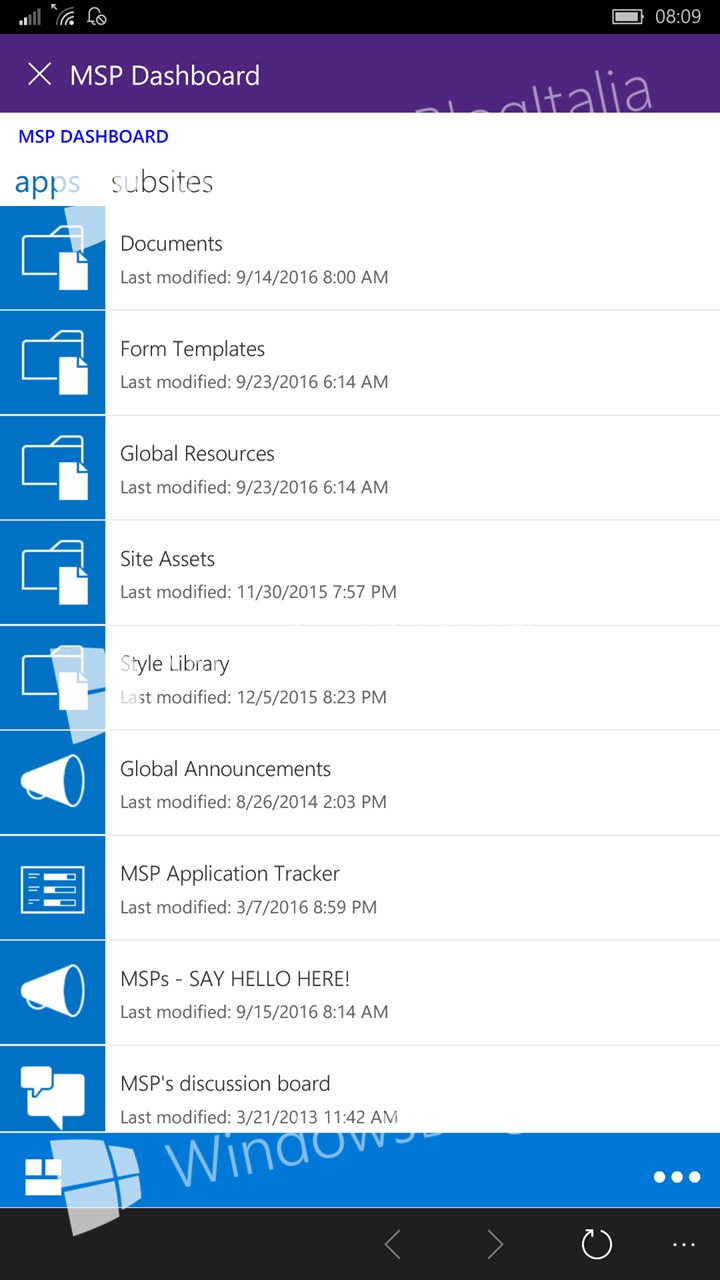
Task: Select the MSP's discussion board title text
Action: coord(225,1084)
